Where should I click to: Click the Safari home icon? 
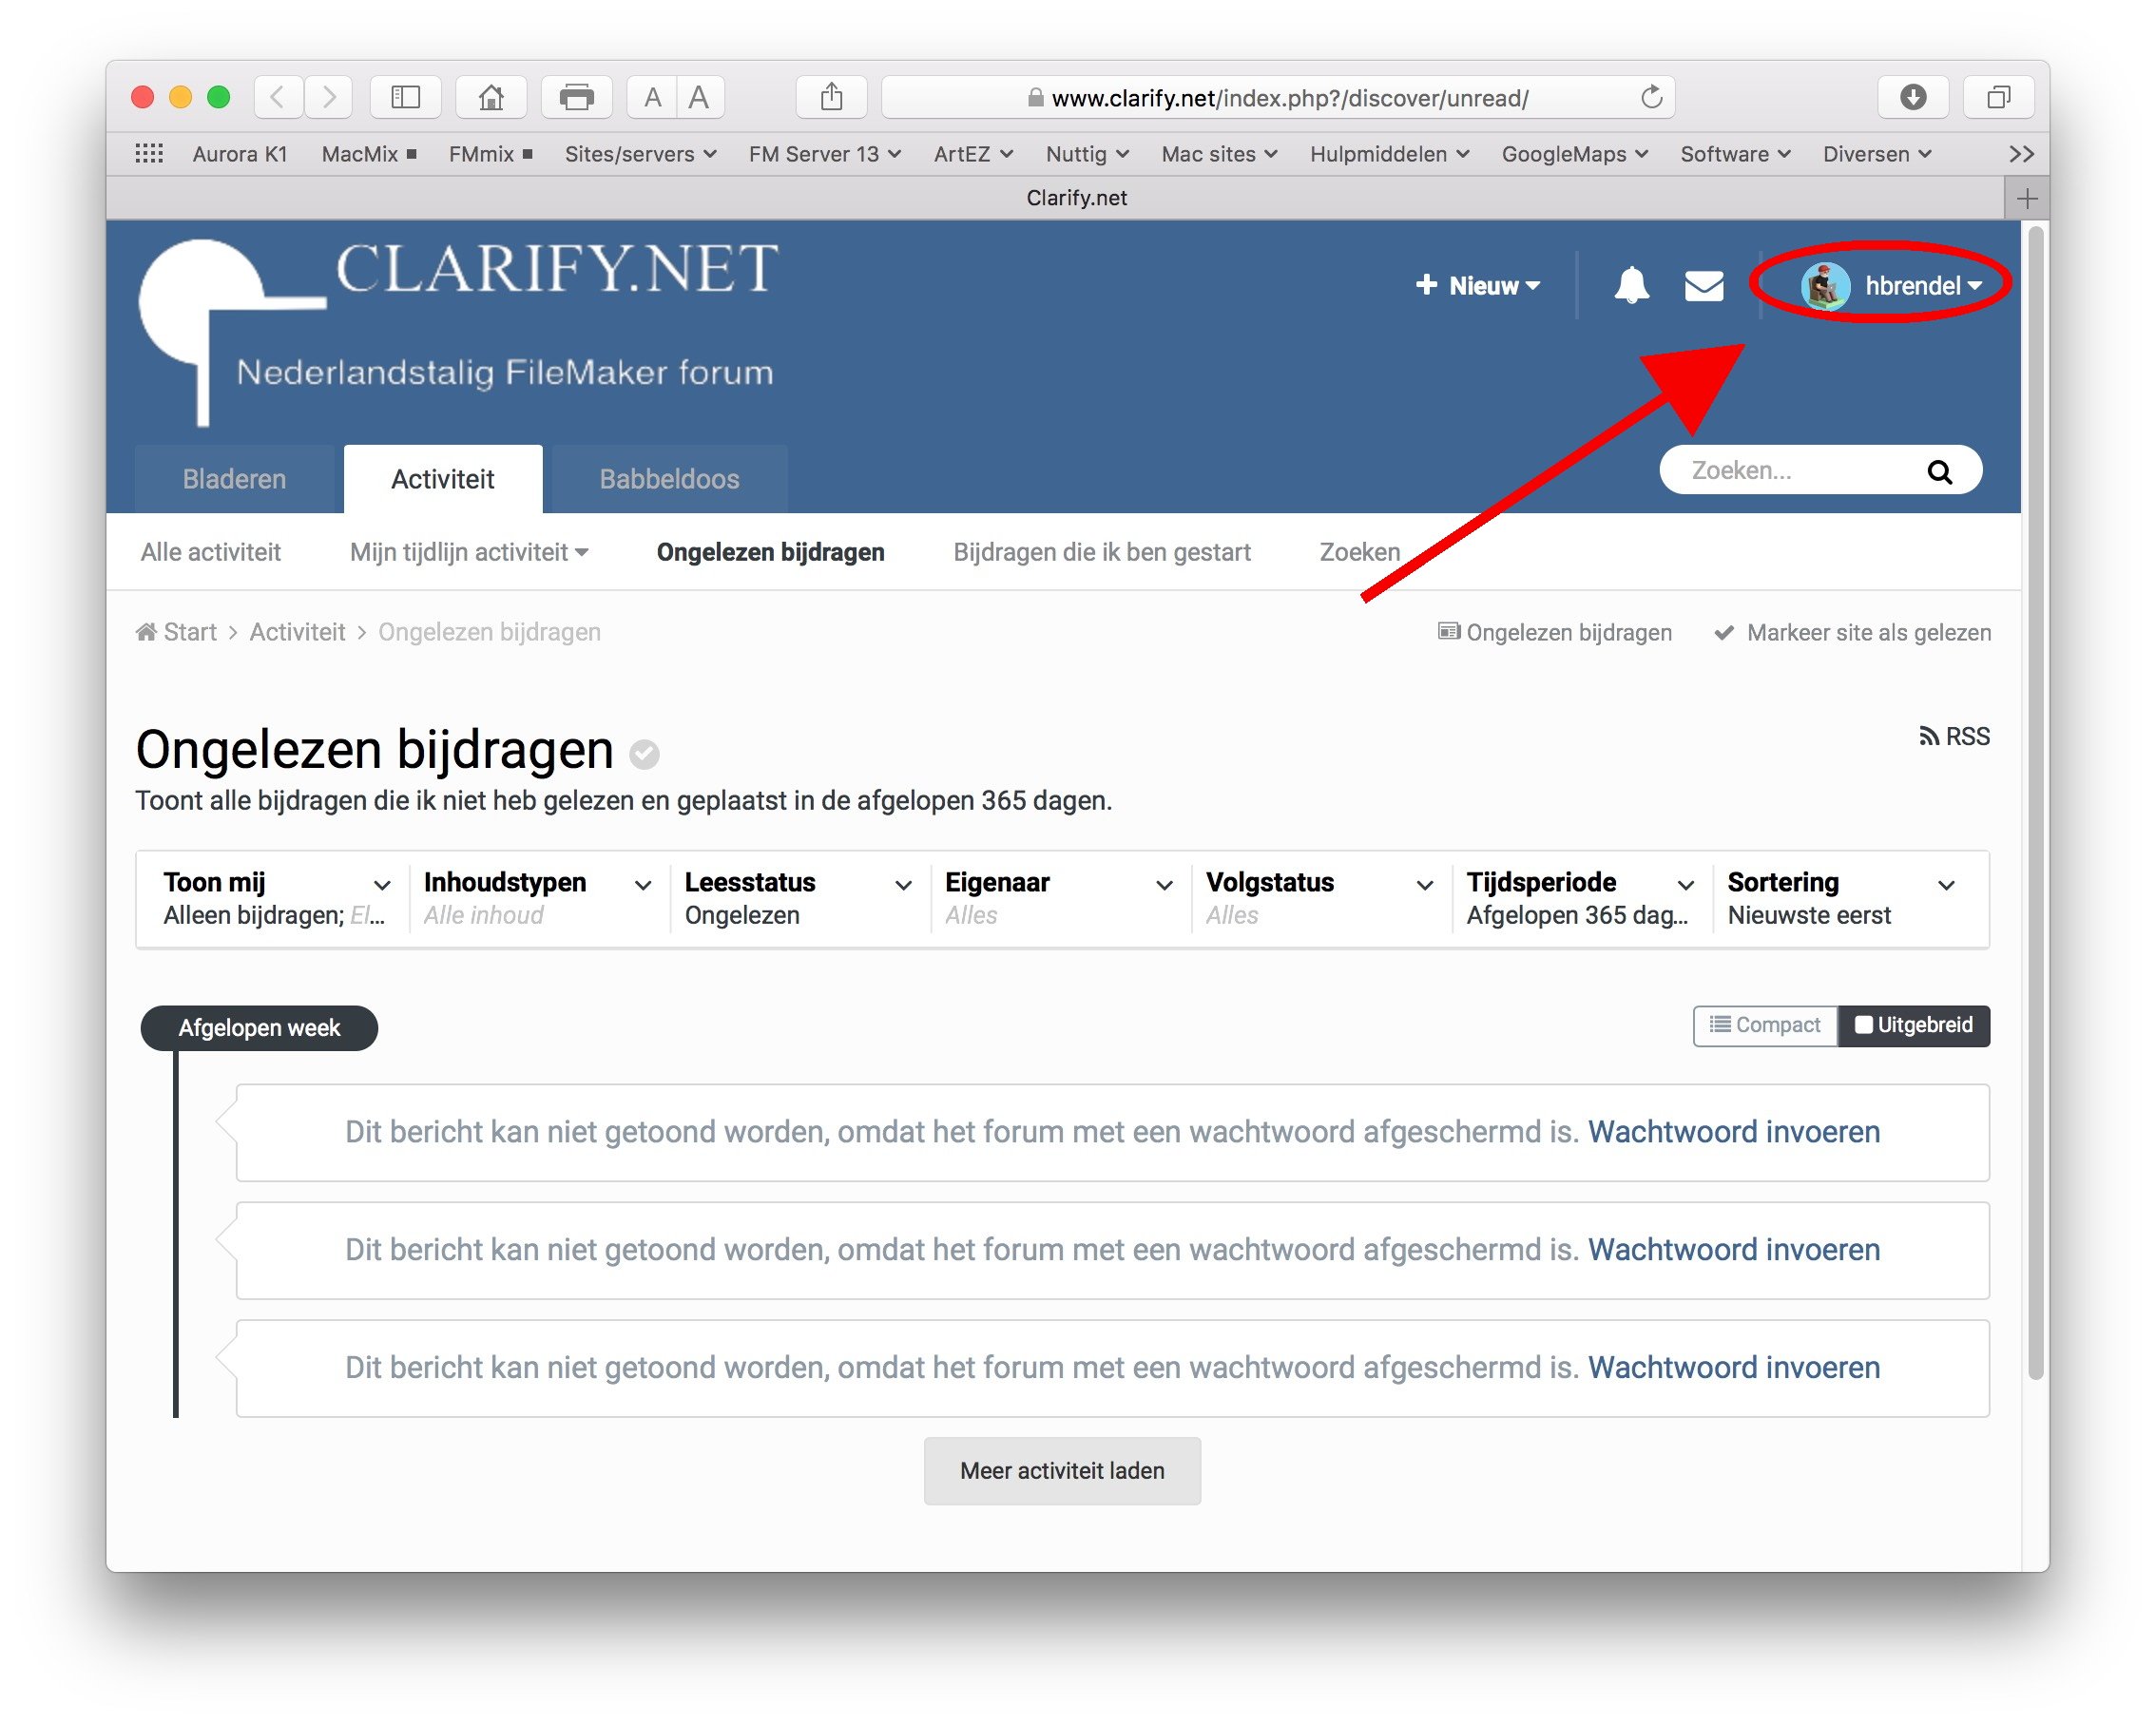point(490,97)
